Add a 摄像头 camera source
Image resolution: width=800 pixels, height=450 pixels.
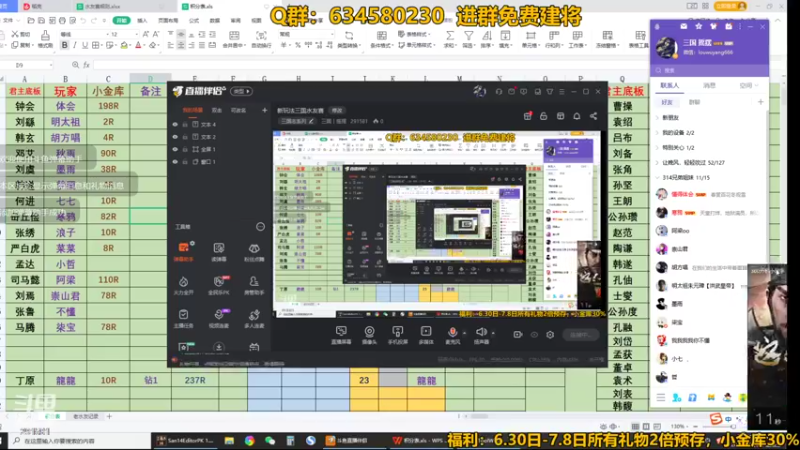pyautogui.click(x=369, y=335)
